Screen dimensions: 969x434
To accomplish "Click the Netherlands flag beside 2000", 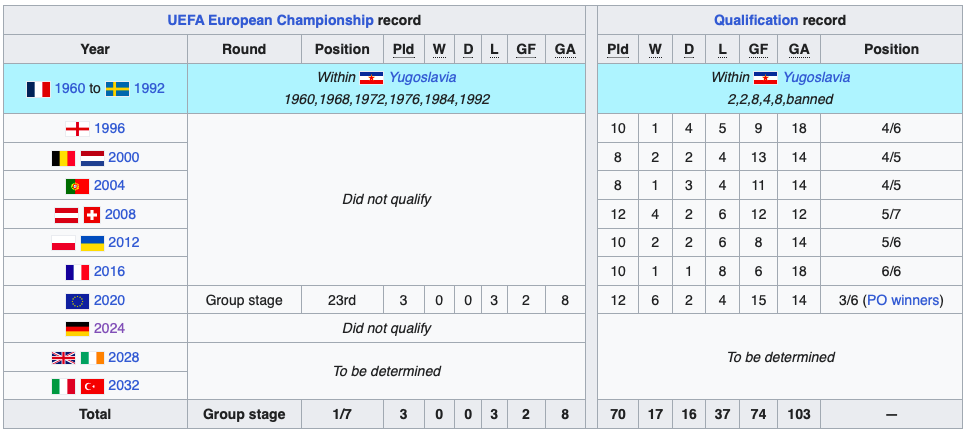I will 92,158.
